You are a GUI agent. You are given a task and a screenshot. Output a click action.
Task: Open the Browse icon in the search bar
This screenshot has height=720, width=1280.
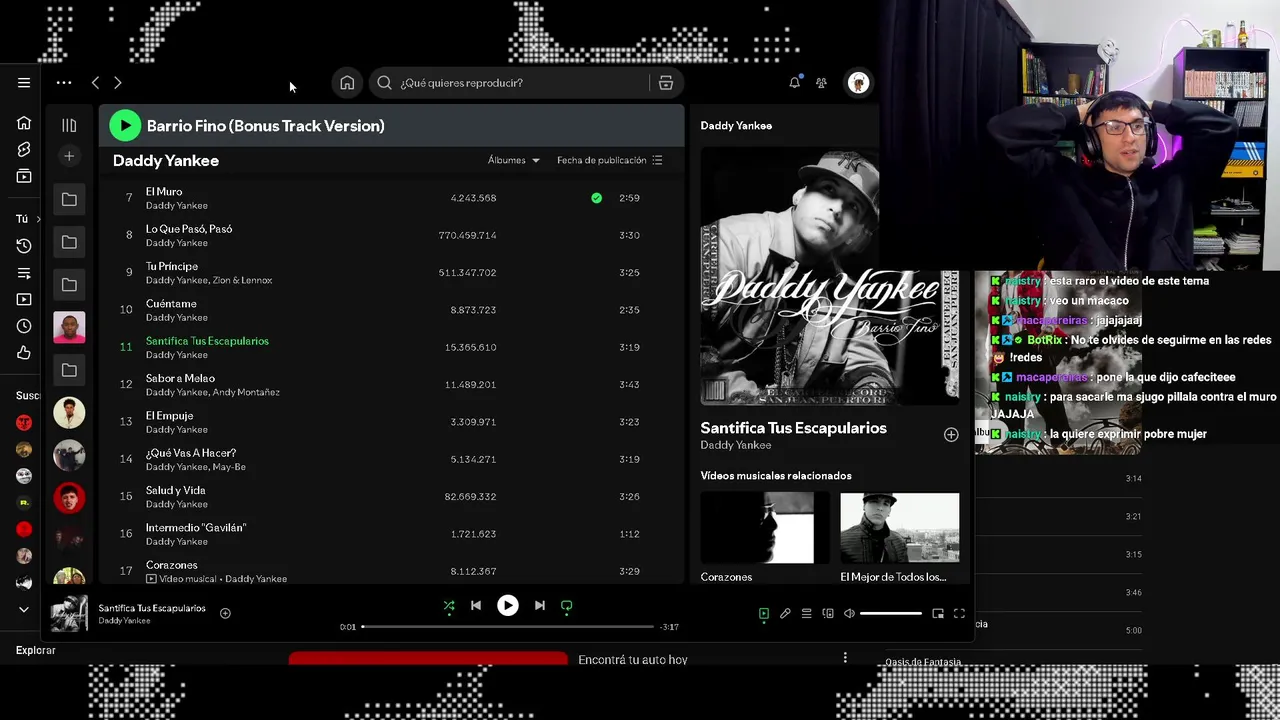666,83
